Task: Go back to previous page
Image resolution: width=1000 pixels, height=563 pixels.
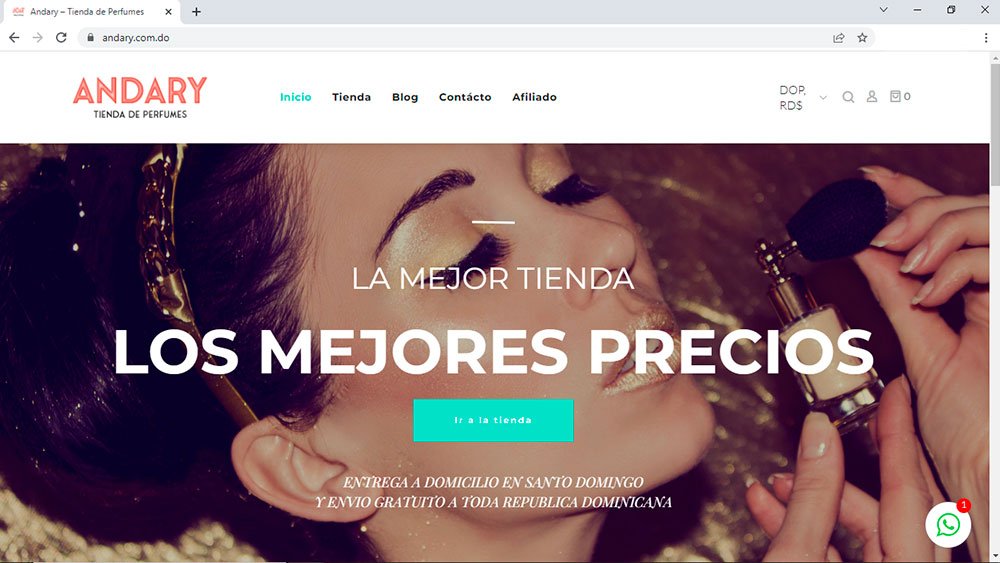Action: point(14,38)
